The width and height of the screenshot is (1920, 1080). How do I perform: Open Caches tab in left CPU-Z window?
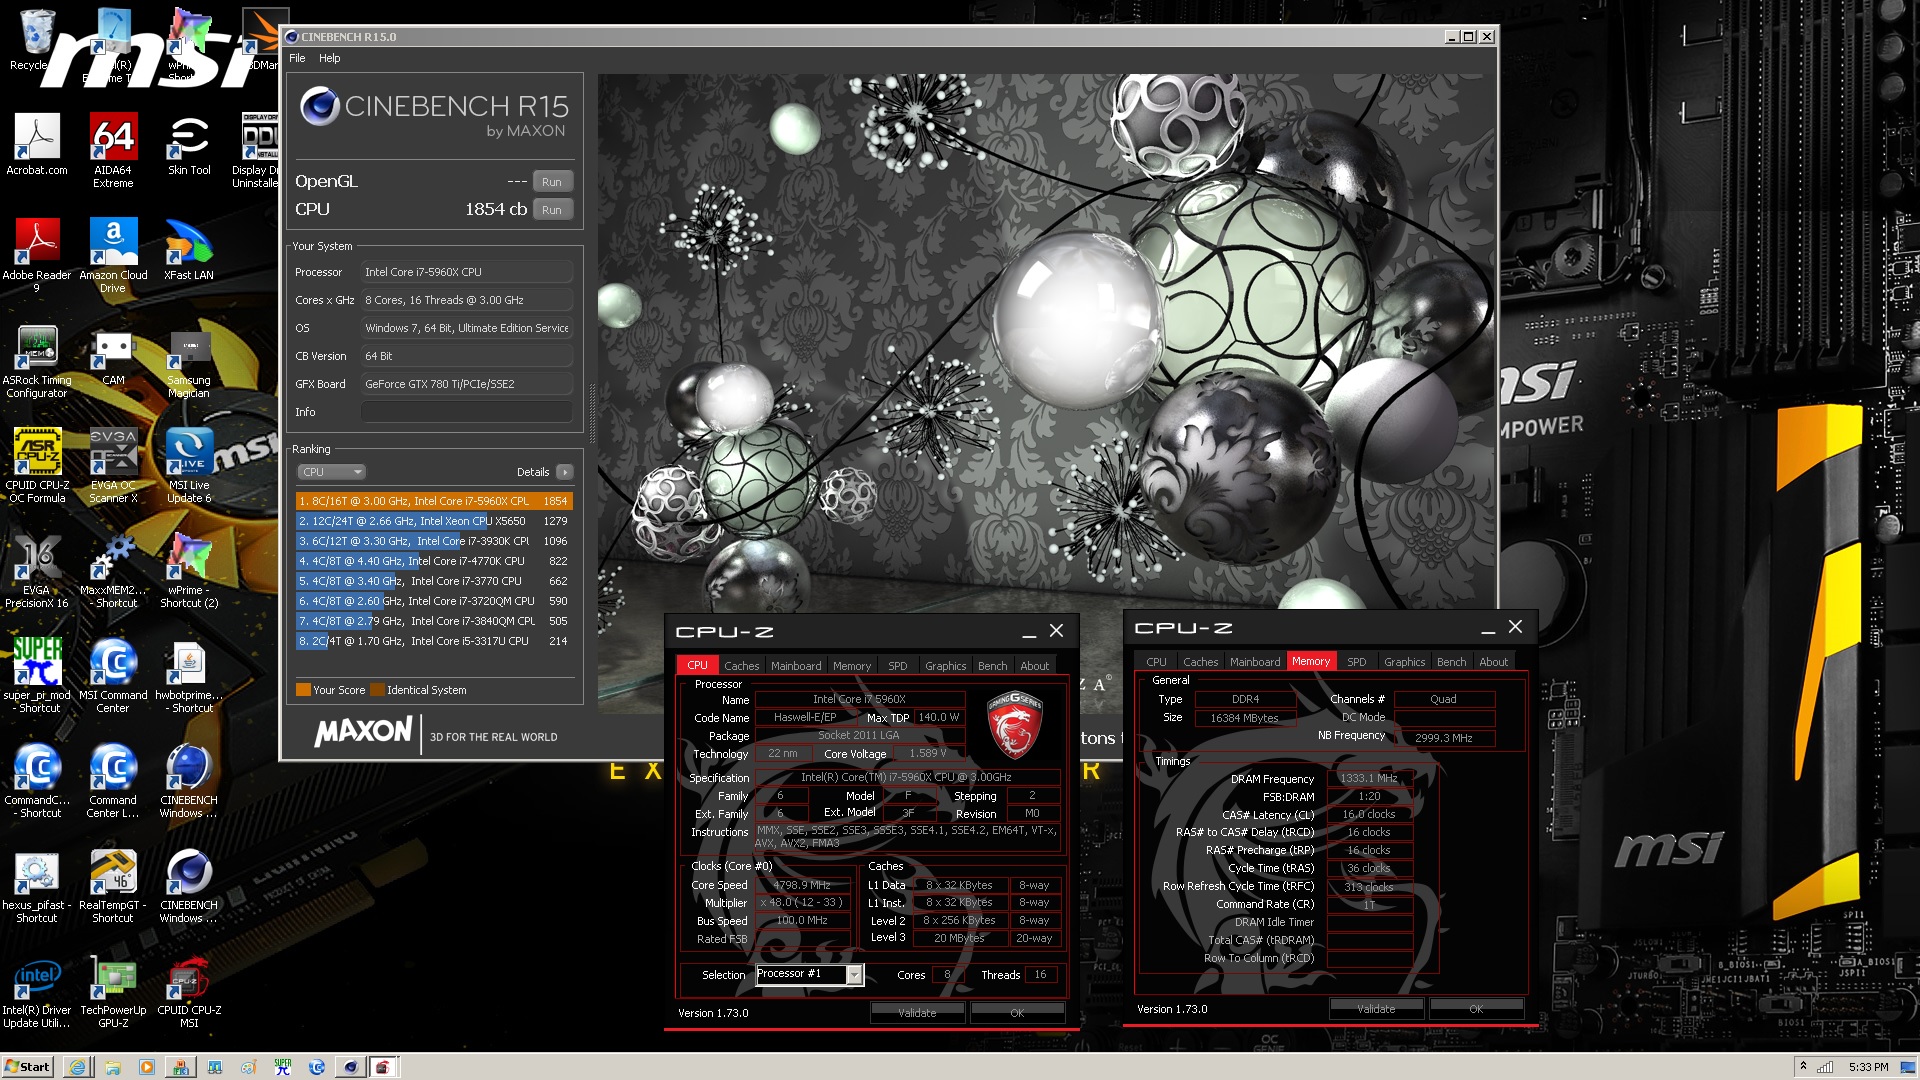point(741,666)
